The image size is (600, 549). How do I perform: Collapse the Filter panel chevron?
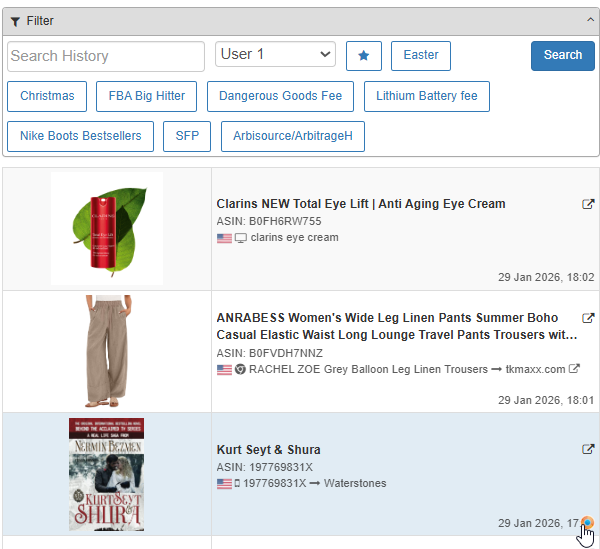pyautogui.click(x=590, y=20)
